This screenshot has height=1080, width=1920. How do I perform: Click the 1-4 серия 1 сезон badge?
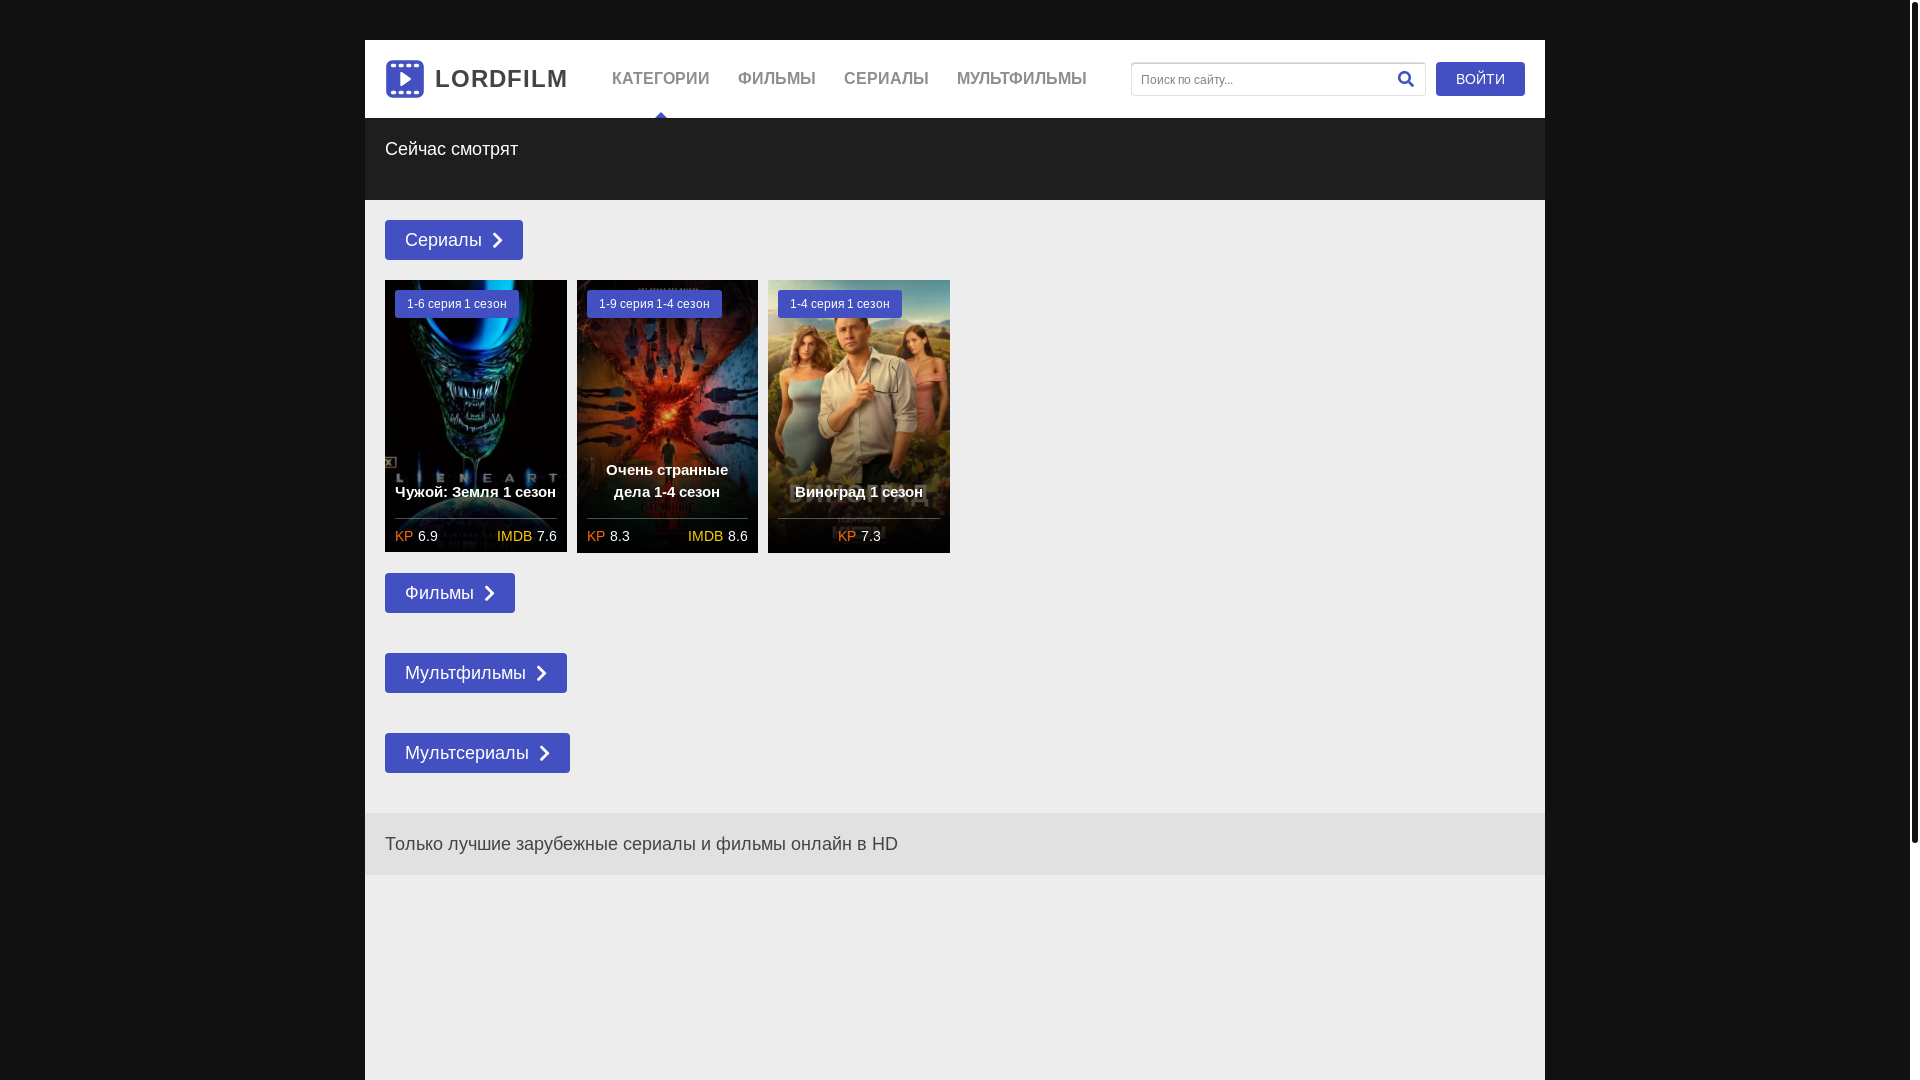tap(840, 304)
